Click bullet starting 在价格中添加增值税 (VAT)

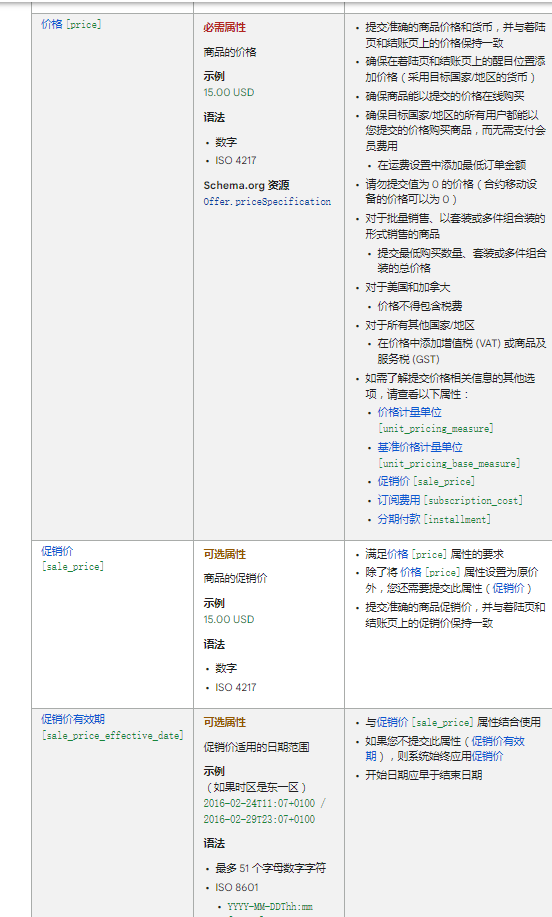click(462, 351)
